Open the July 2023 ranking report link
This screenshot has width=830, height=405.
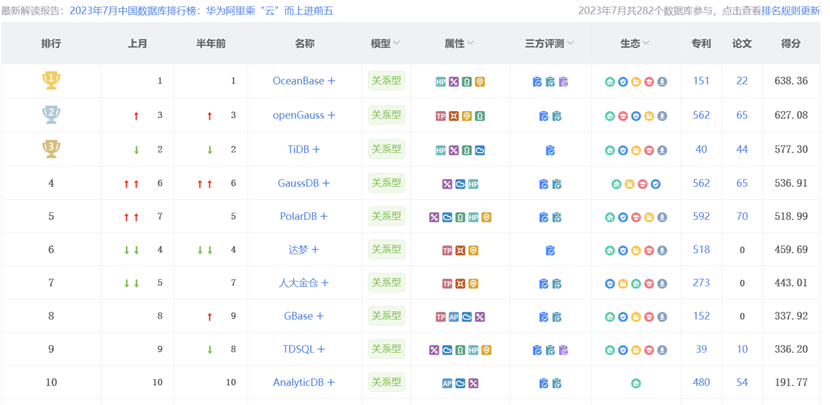(202, 11)
